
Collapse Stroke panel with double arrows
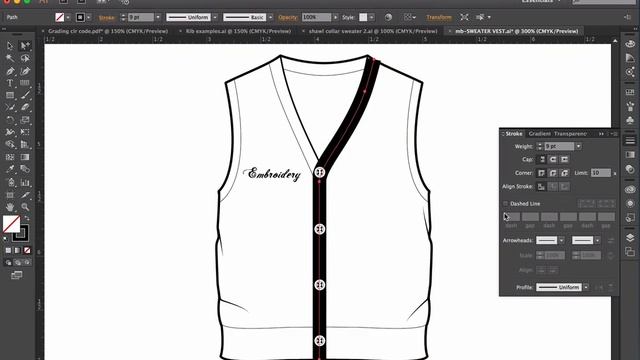click(x=601, y=134)
